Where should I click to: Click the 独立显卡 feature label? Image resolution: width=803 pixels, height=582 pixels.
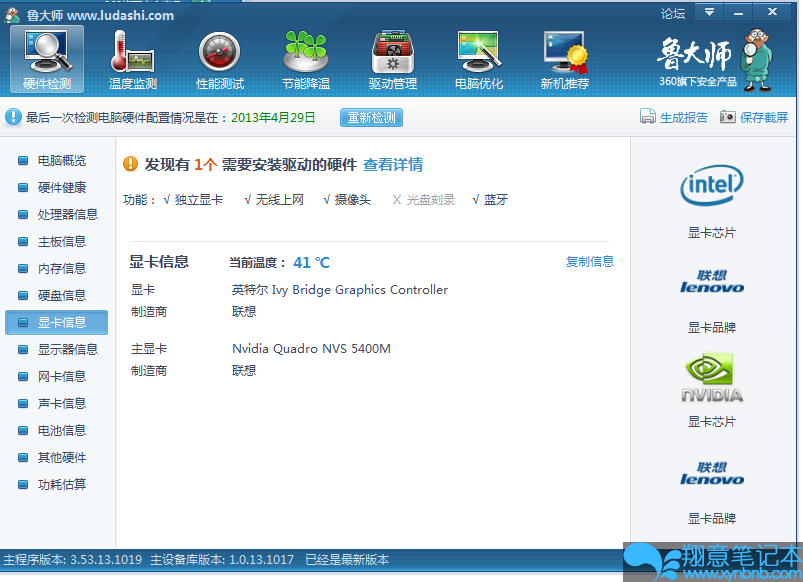pyautogui.click(x=199, y=199)
